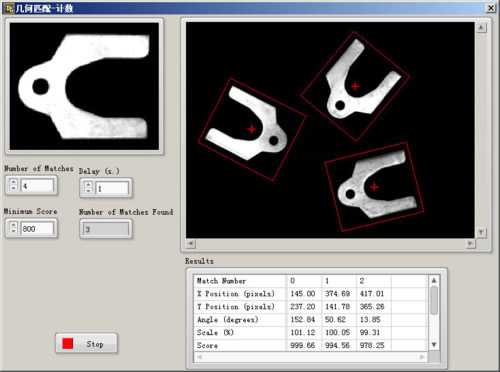500x372 pixels.
Task: Decrement the Number of Matches stepper
Action: pos(13,188)
